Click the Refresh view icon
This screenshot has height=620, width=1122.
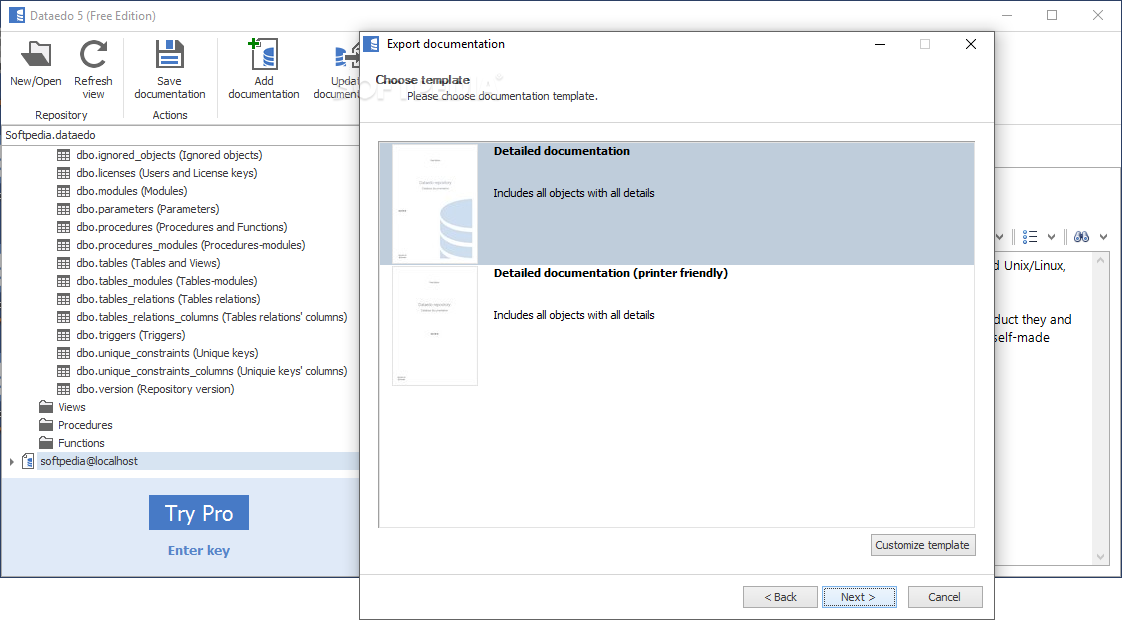pyautogui.click(x=93, y=55)
